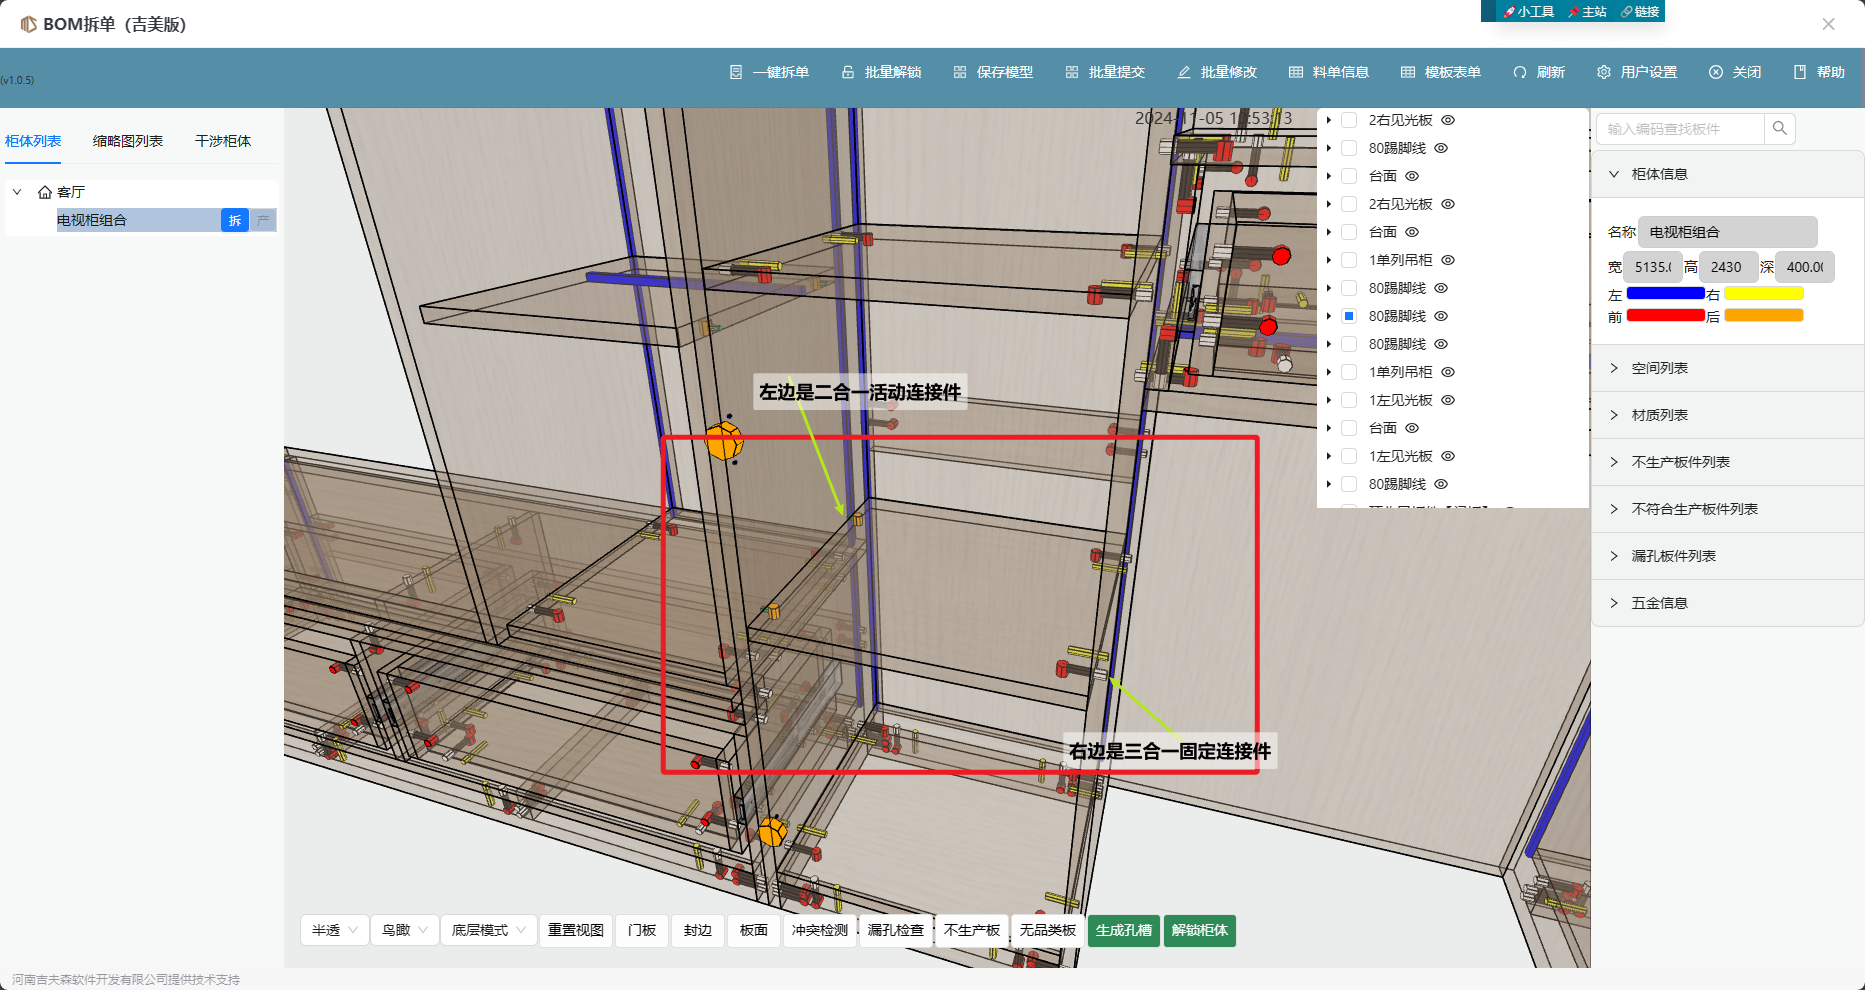Viewport: 1865px width, 990px height.
Task: Click the green 生成孔槽 button
Action: click(x=1124, y=930)
